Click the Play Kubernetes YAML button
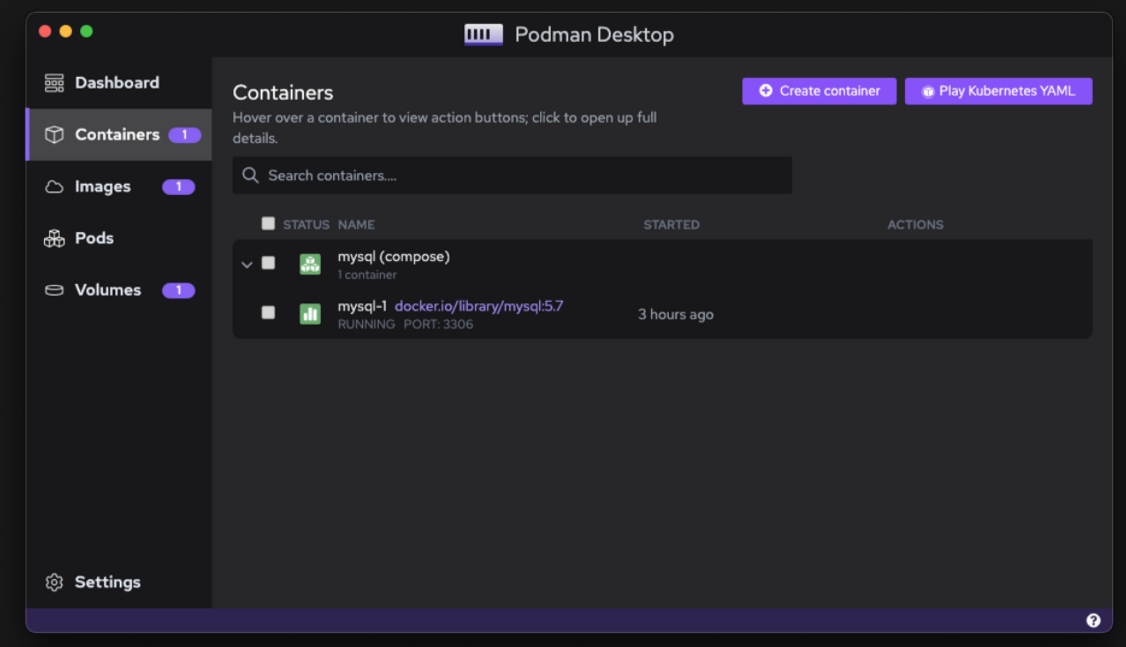This screenshot has height=647, width=1126. tap(998, 91)
